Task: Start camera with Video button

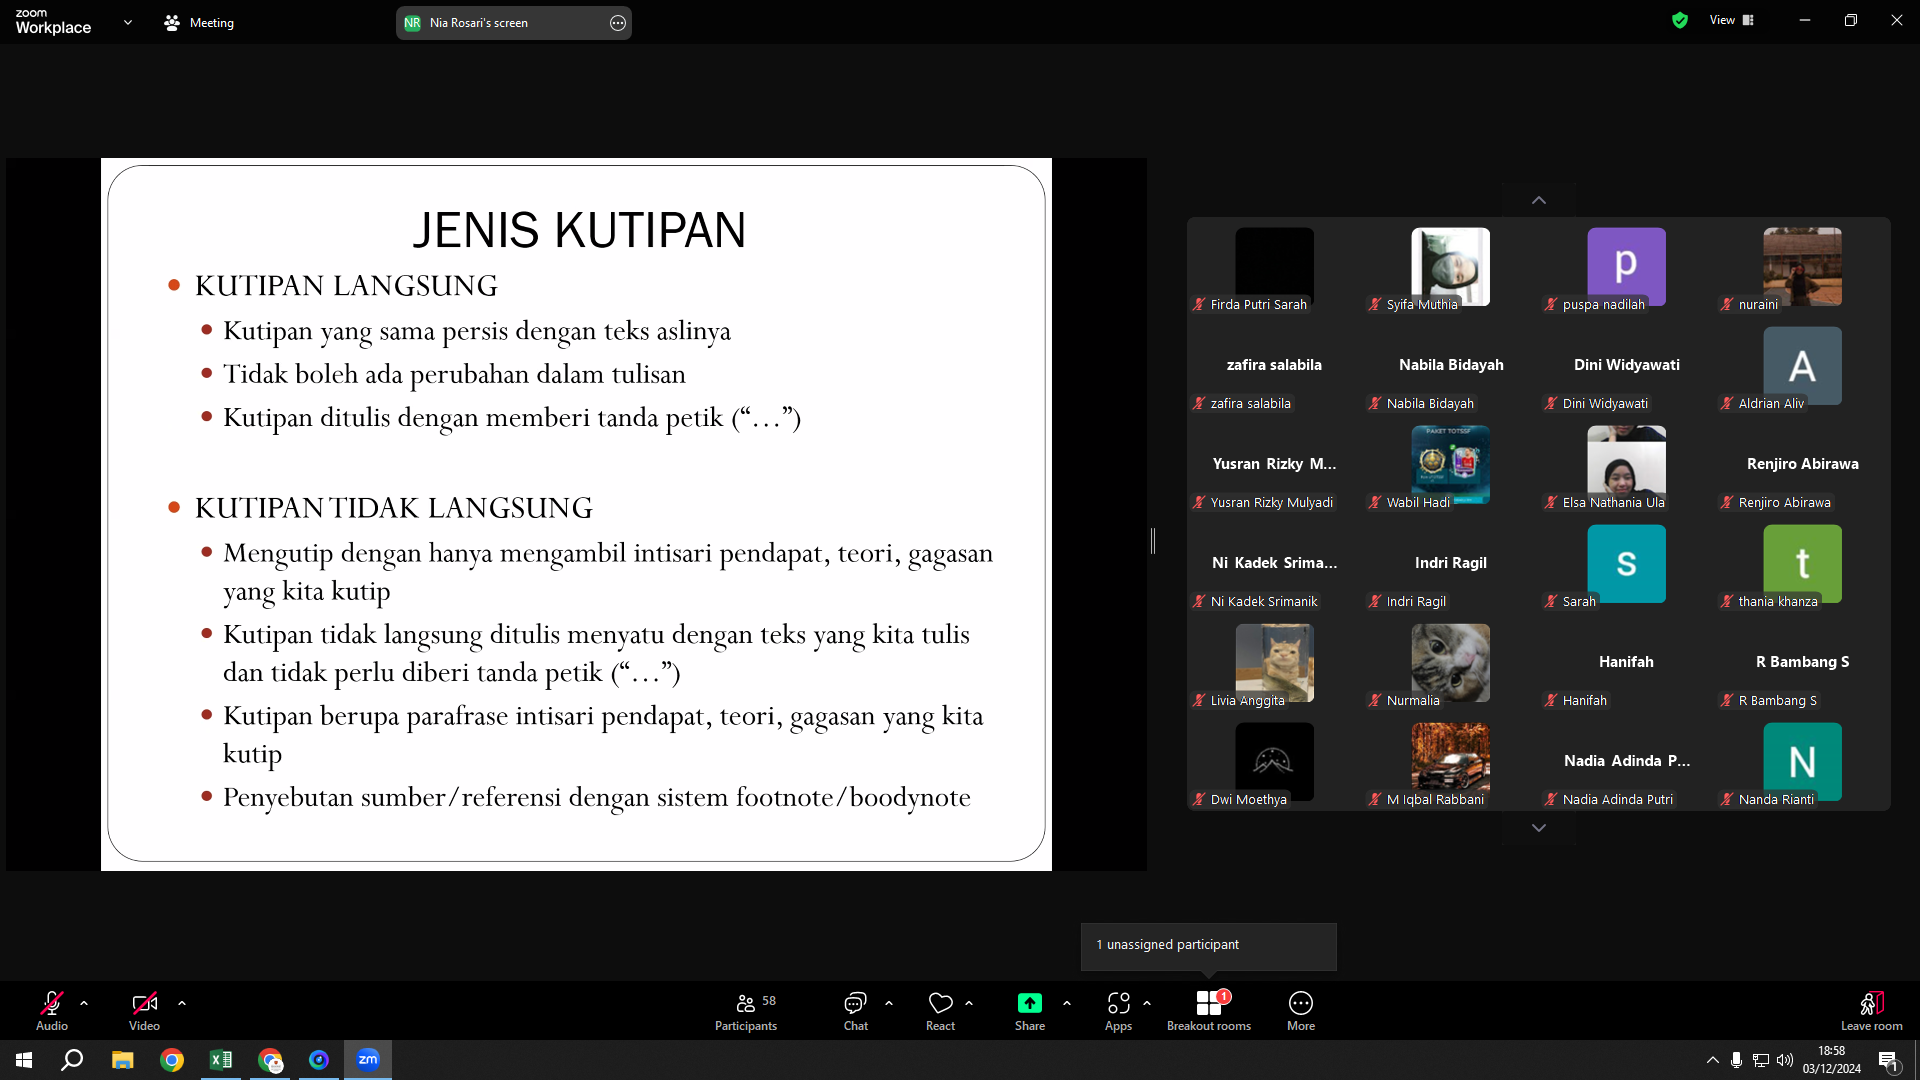Action: coord(144,1010)
